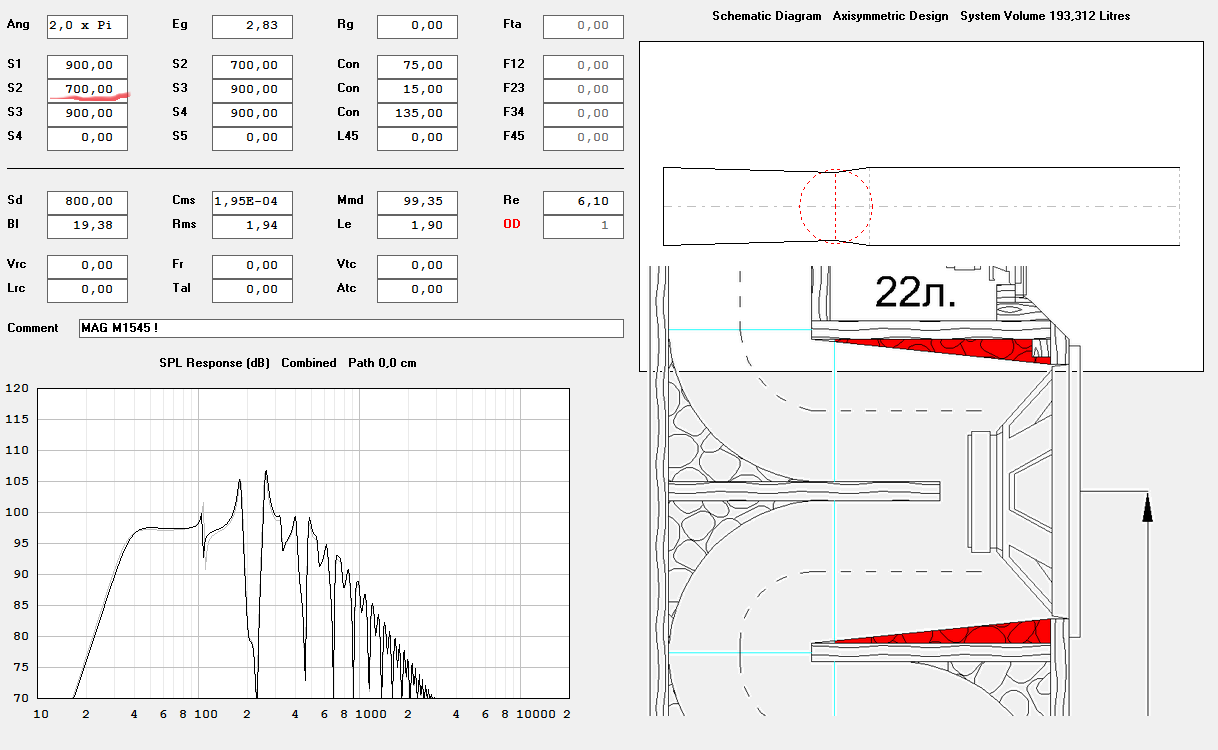The height and width of the screenshot is (750, 1218).
Task: Click the 10000 label on the frequency axis
Action: (534, 714)
